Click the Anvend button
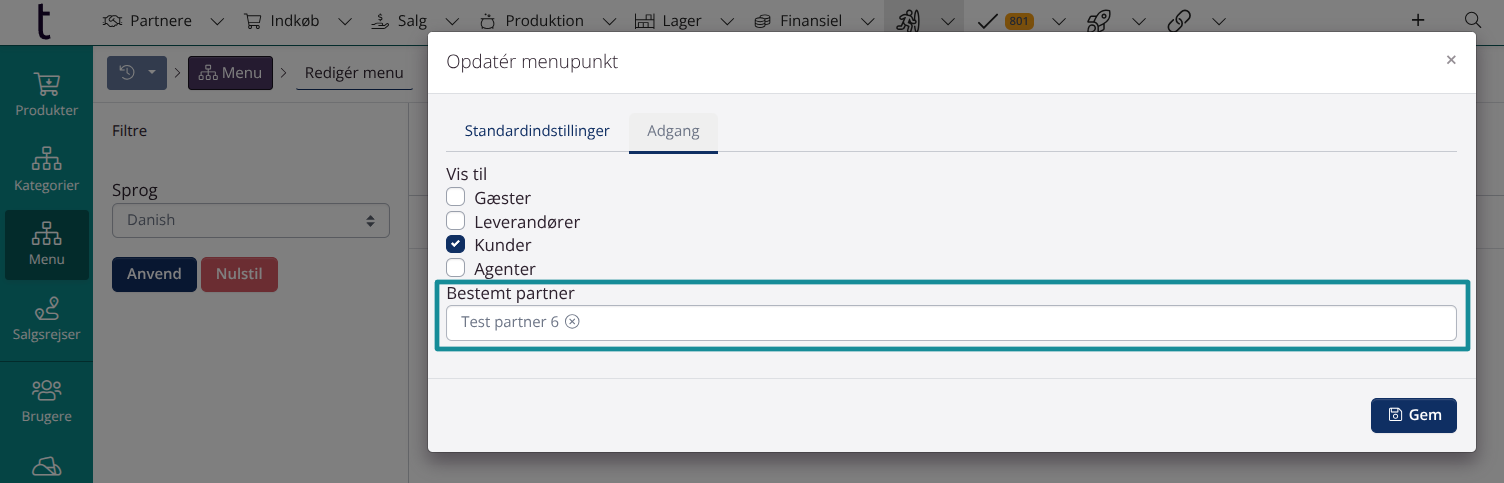This screenshot has width=1504, height=483. pos(154,274)
